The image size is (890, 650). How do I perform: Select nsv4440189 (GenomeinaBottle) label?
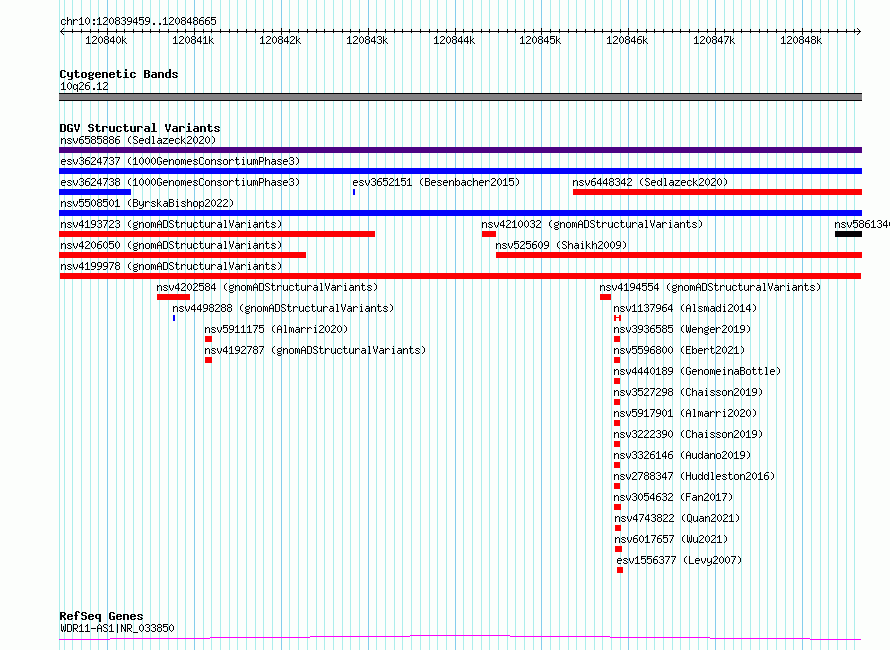point(697,371)
